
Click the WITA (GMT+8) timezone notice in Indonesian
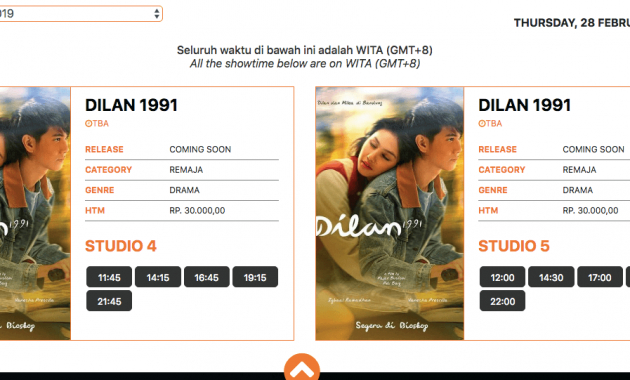click(305, 50)
